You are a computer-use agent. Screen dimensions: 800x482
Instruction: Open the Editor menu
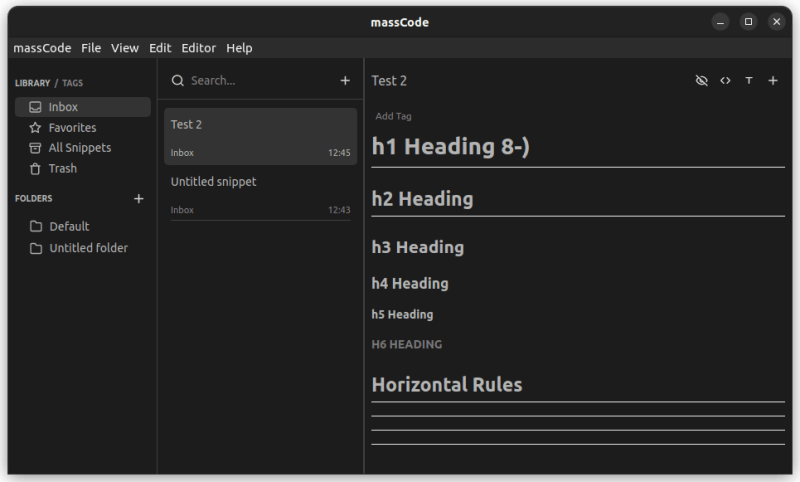click(x=198, y=48)
